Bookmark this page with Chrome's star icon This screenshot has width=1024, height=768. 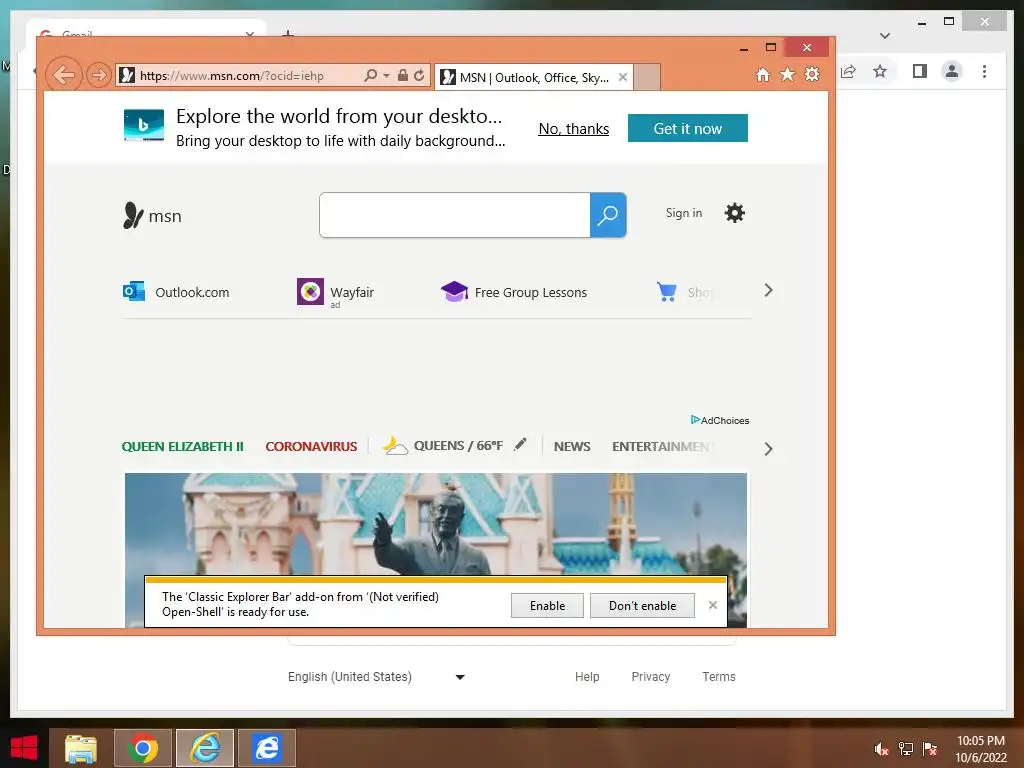(880, 71)
